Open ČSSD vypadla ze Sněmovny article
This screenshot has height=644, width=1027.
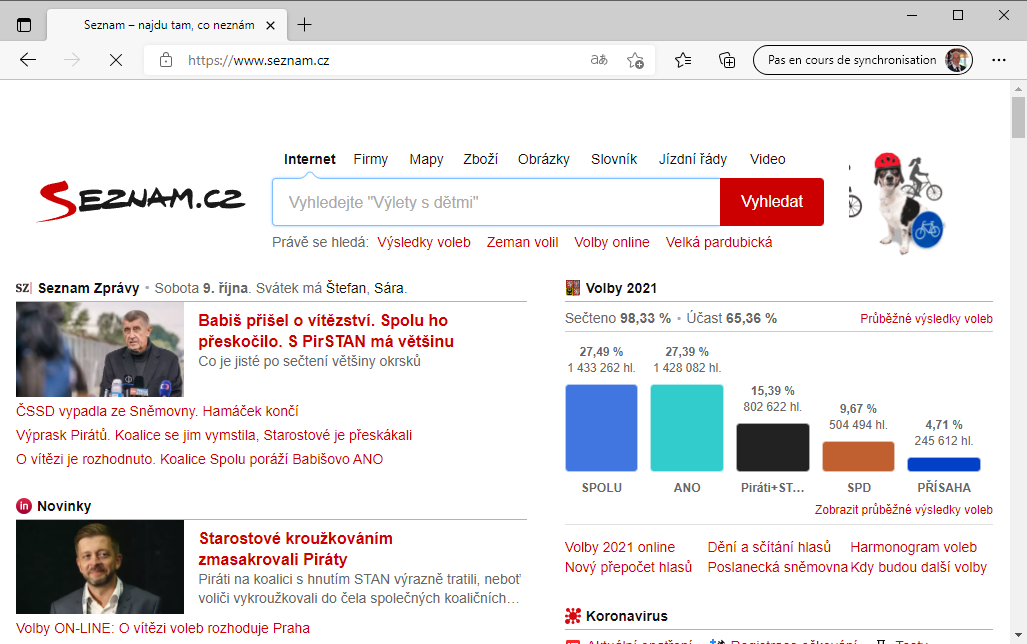click(x=157, y=411)
